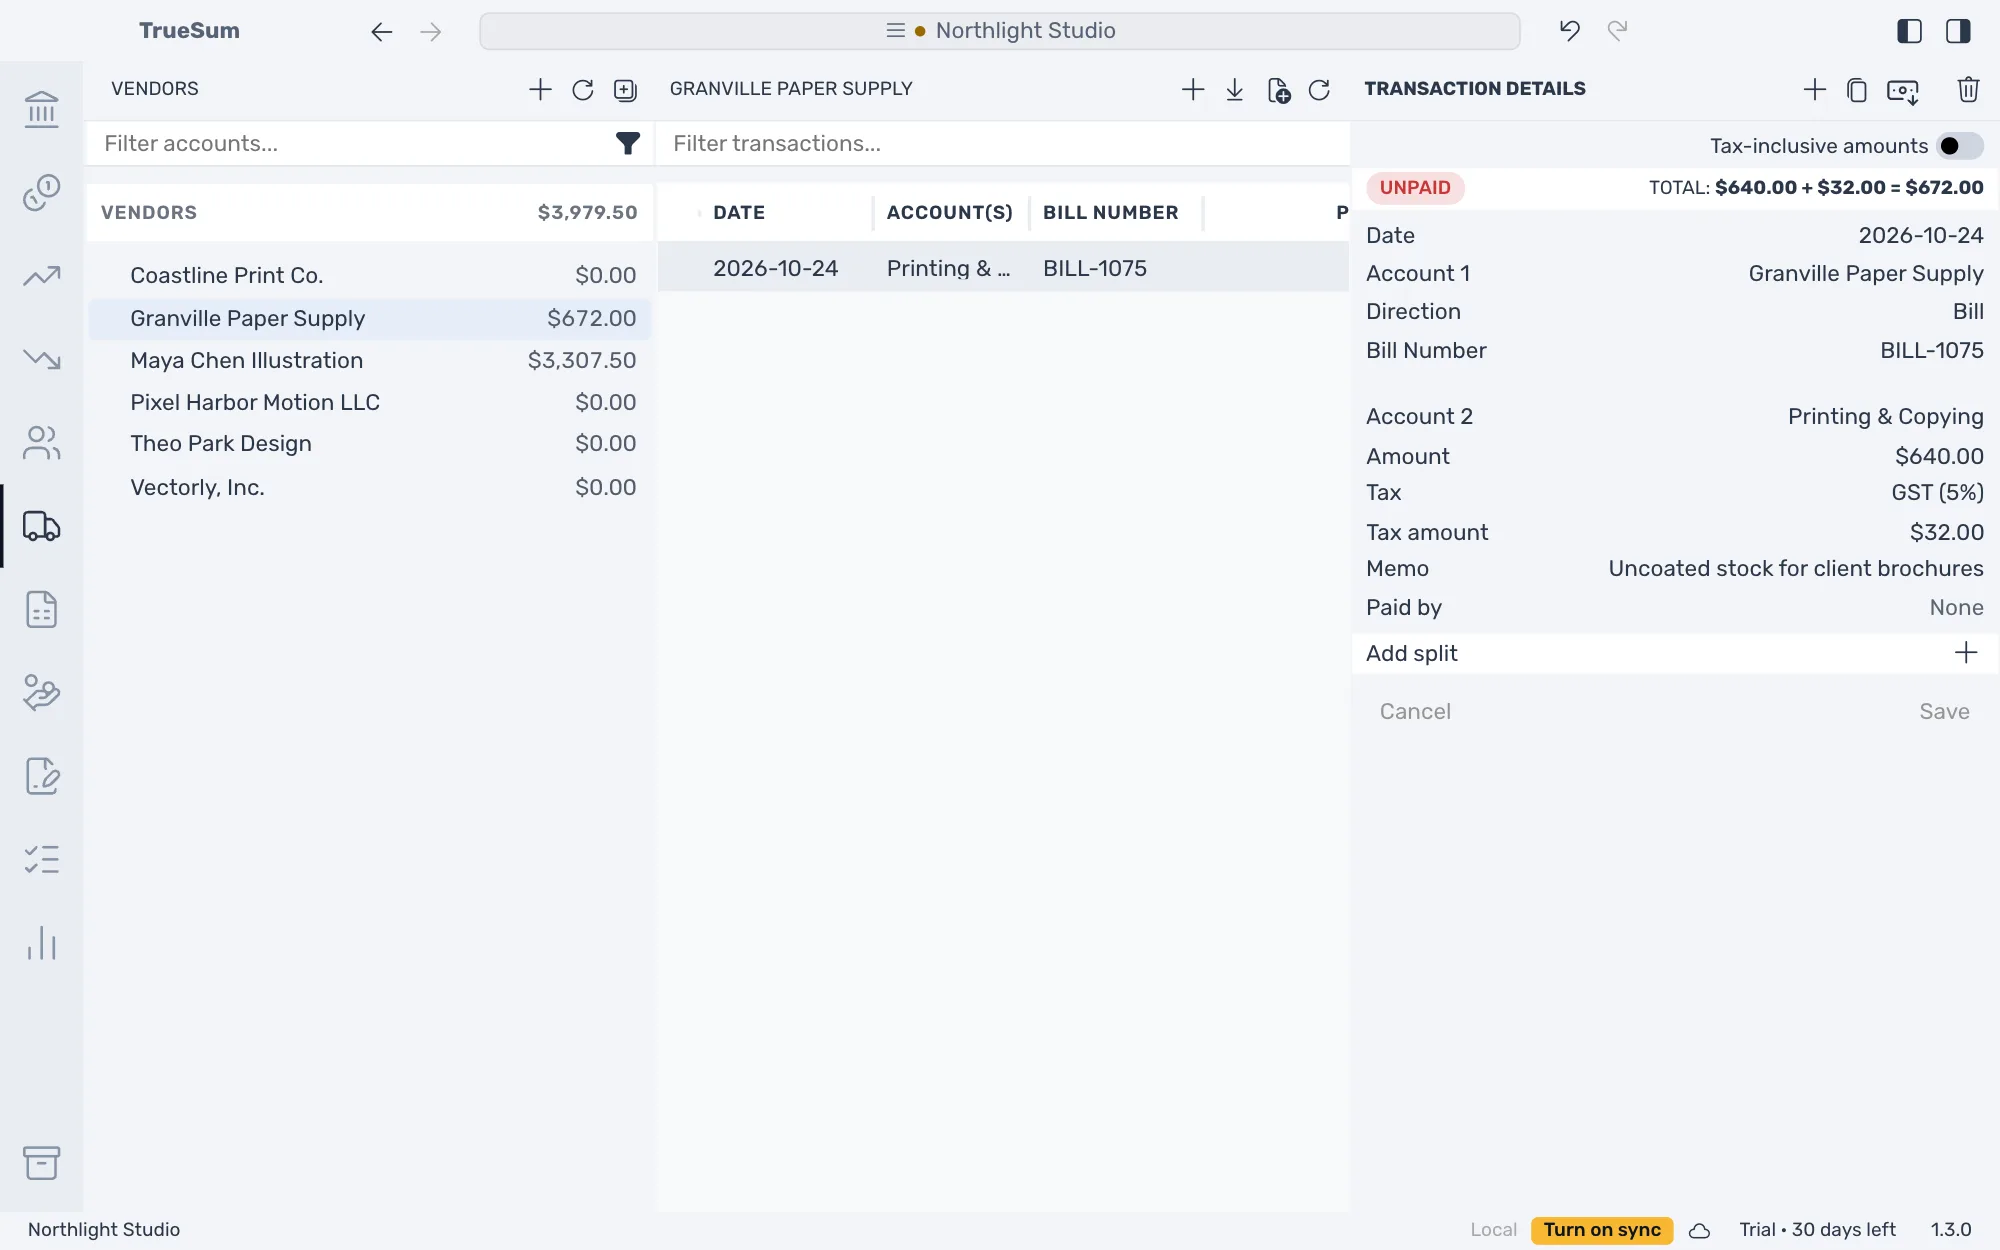This screenshot has width=2000, height=1250.
Task: Click Turn on sync button
Action: tap(1602, 1230)
